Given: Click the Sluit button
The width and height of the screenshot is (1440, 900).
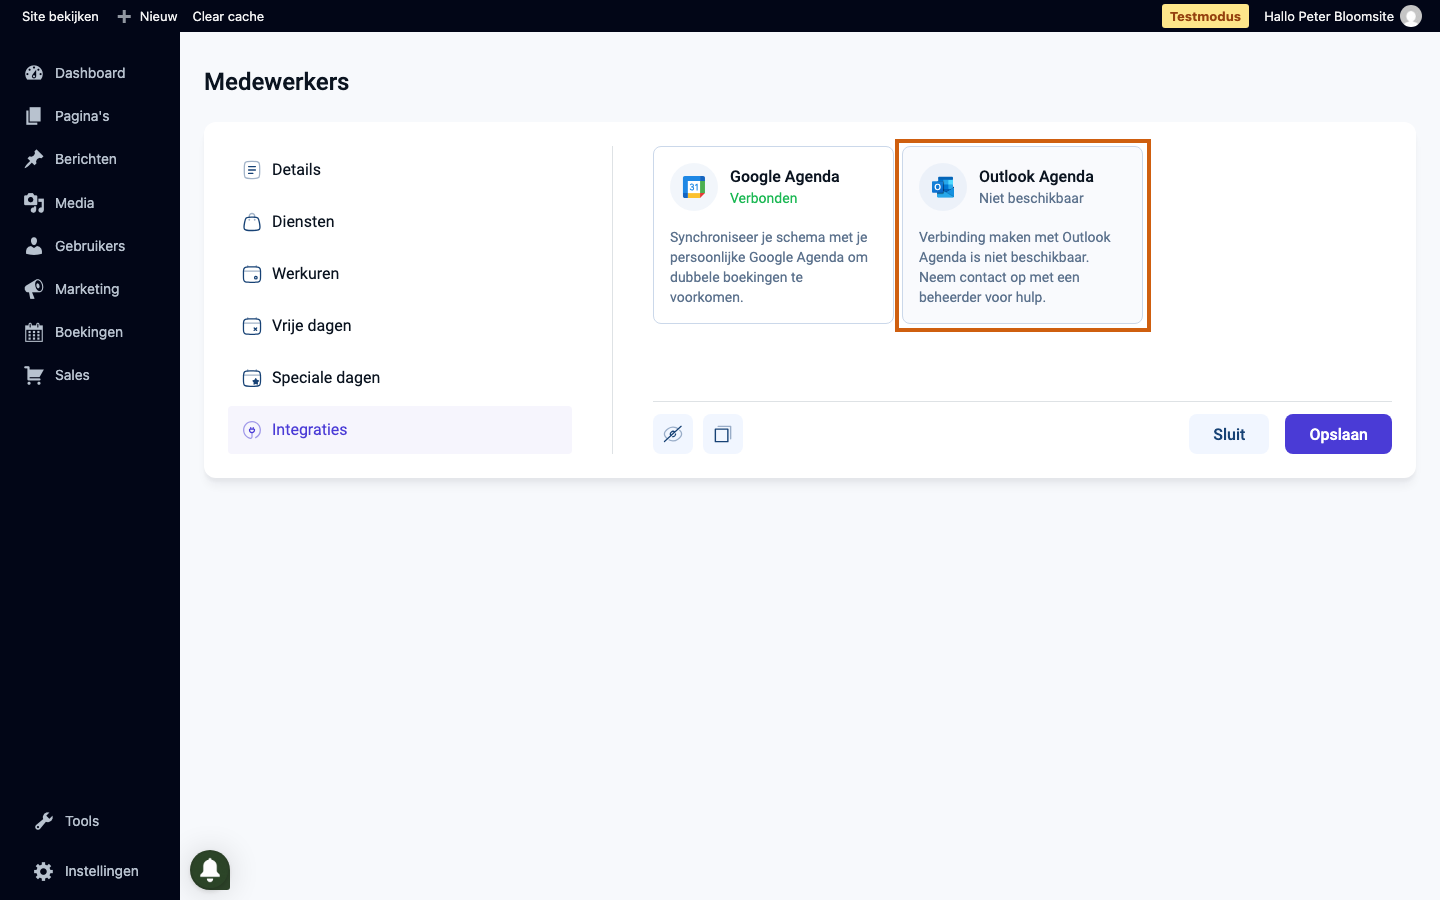Looking at the screenshot, I should tap(1229, 434).
